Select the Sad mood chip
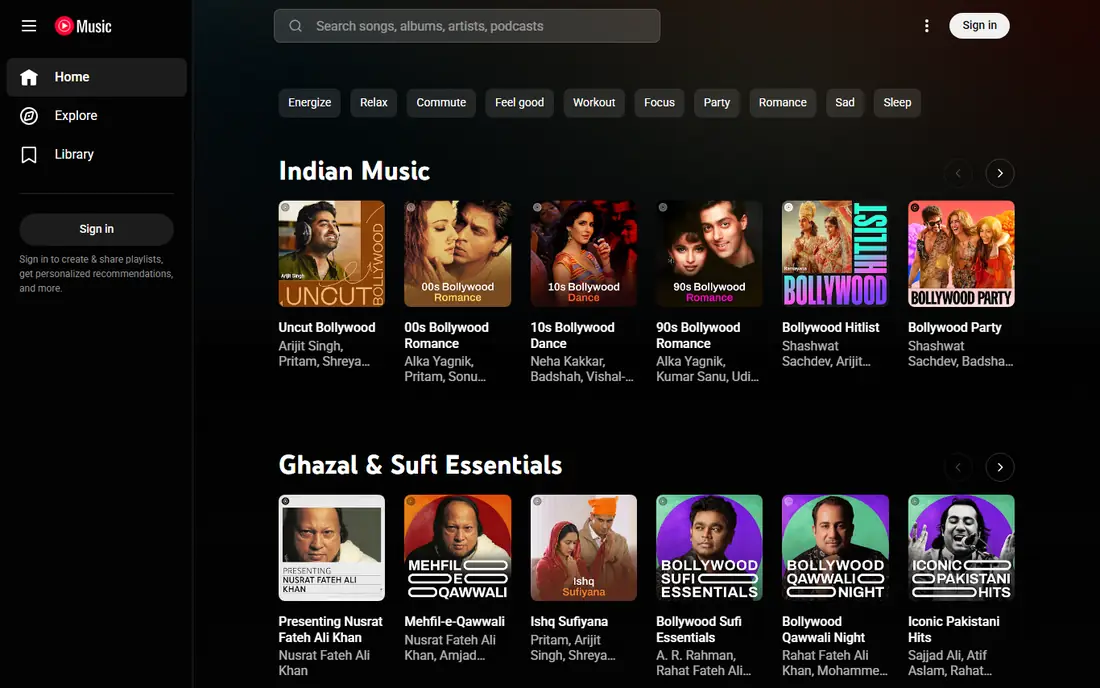The height and width of the screenshot is (688, 1100). point(845,102)
